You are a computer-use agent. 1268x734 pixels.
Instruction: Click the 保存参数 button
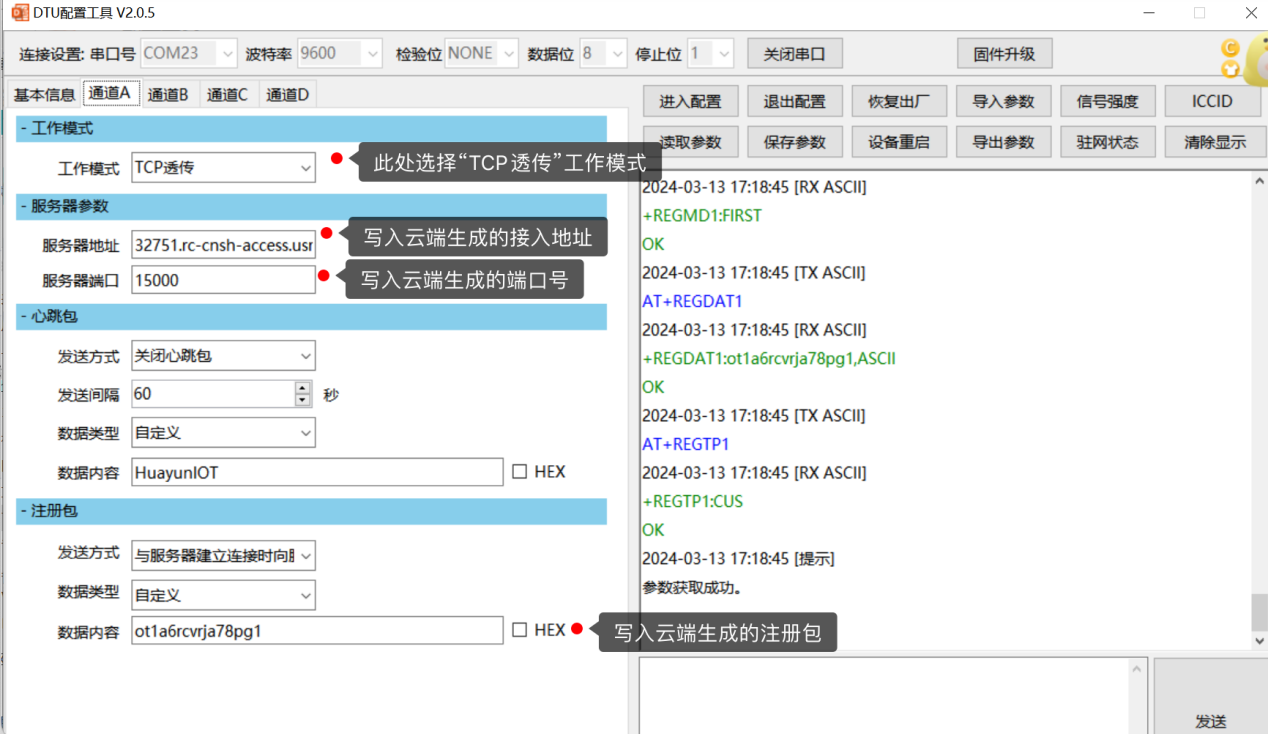coord(794,142)
